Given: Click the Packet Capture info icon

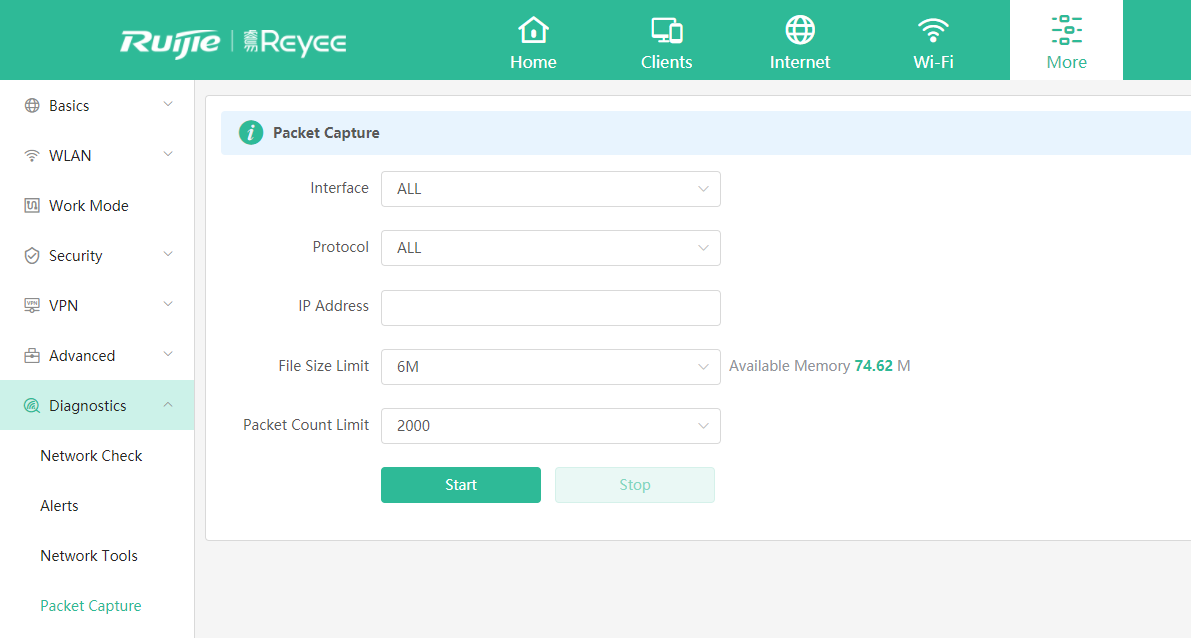Looking at the screenshot, I should click(251, 133).
